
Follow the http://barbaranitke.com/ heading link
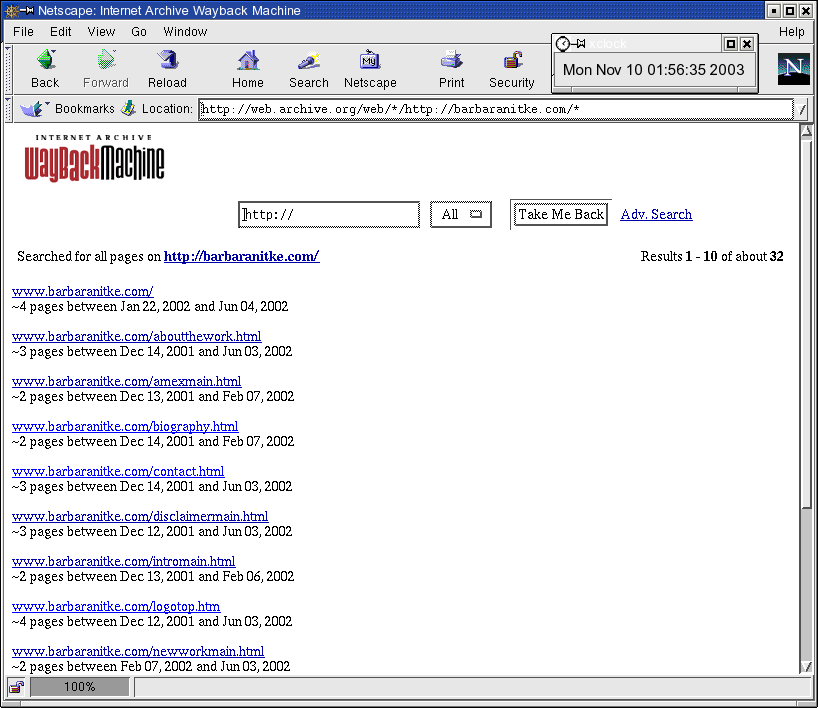coord(242,256)
